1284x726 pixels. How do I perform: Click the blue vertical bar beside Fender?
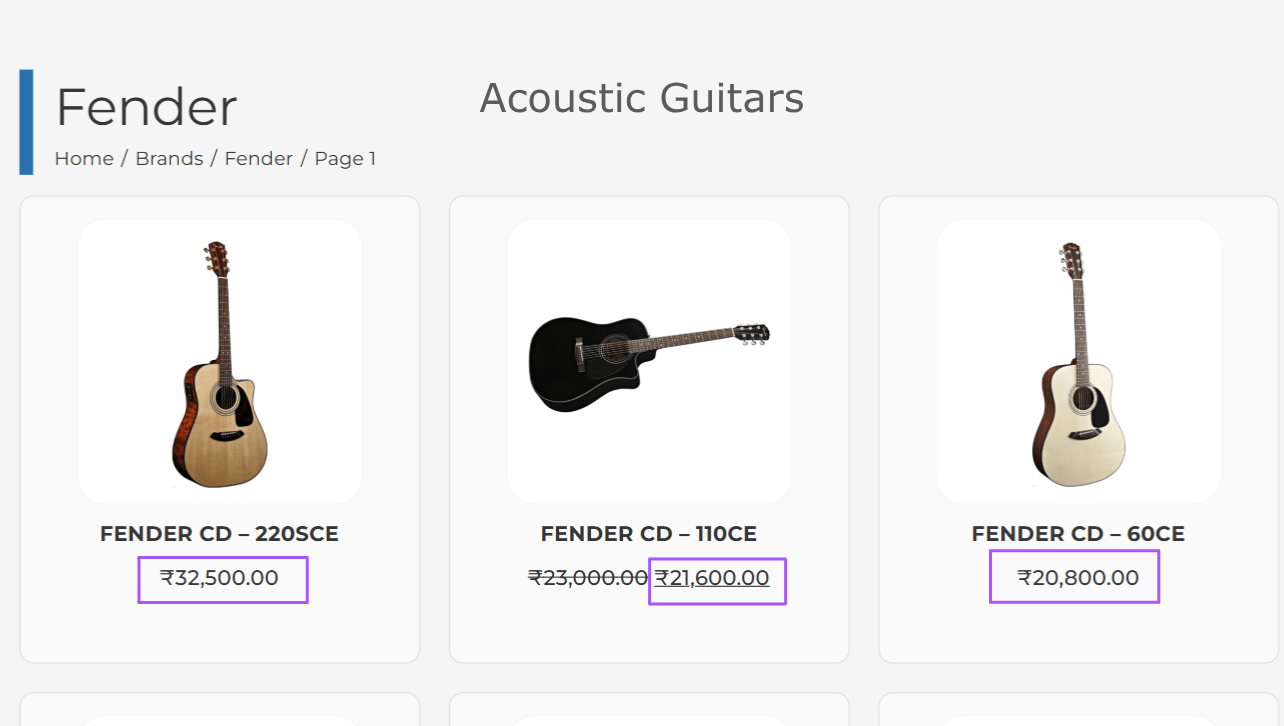click(26, 122)
